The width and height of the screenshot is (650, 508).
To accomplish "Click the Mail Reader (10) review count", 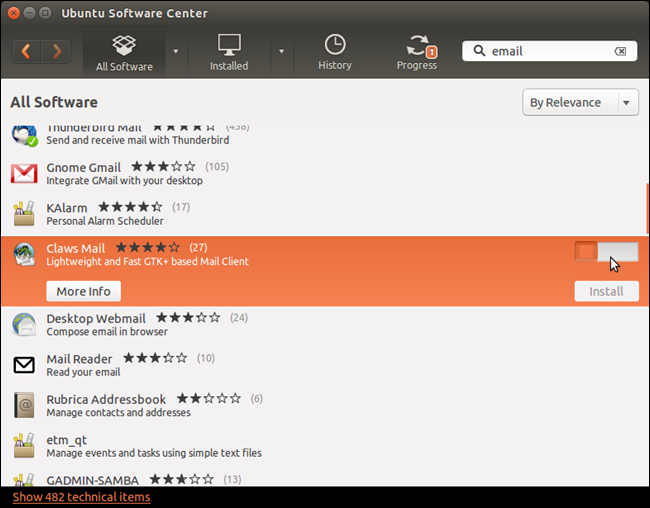I will point(206,358).
